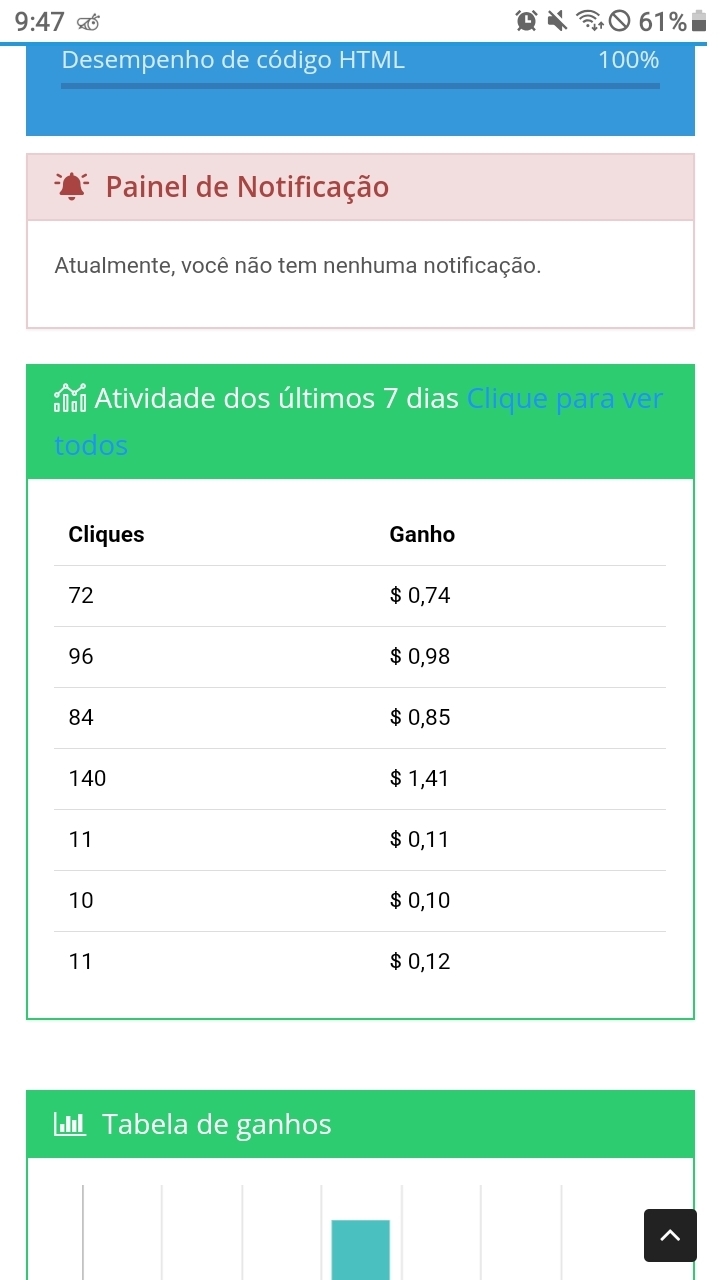Open 'Clique para ver todos' link
Screen dimensions: 720x1280
pyautogui.click(x=564, y=400)
